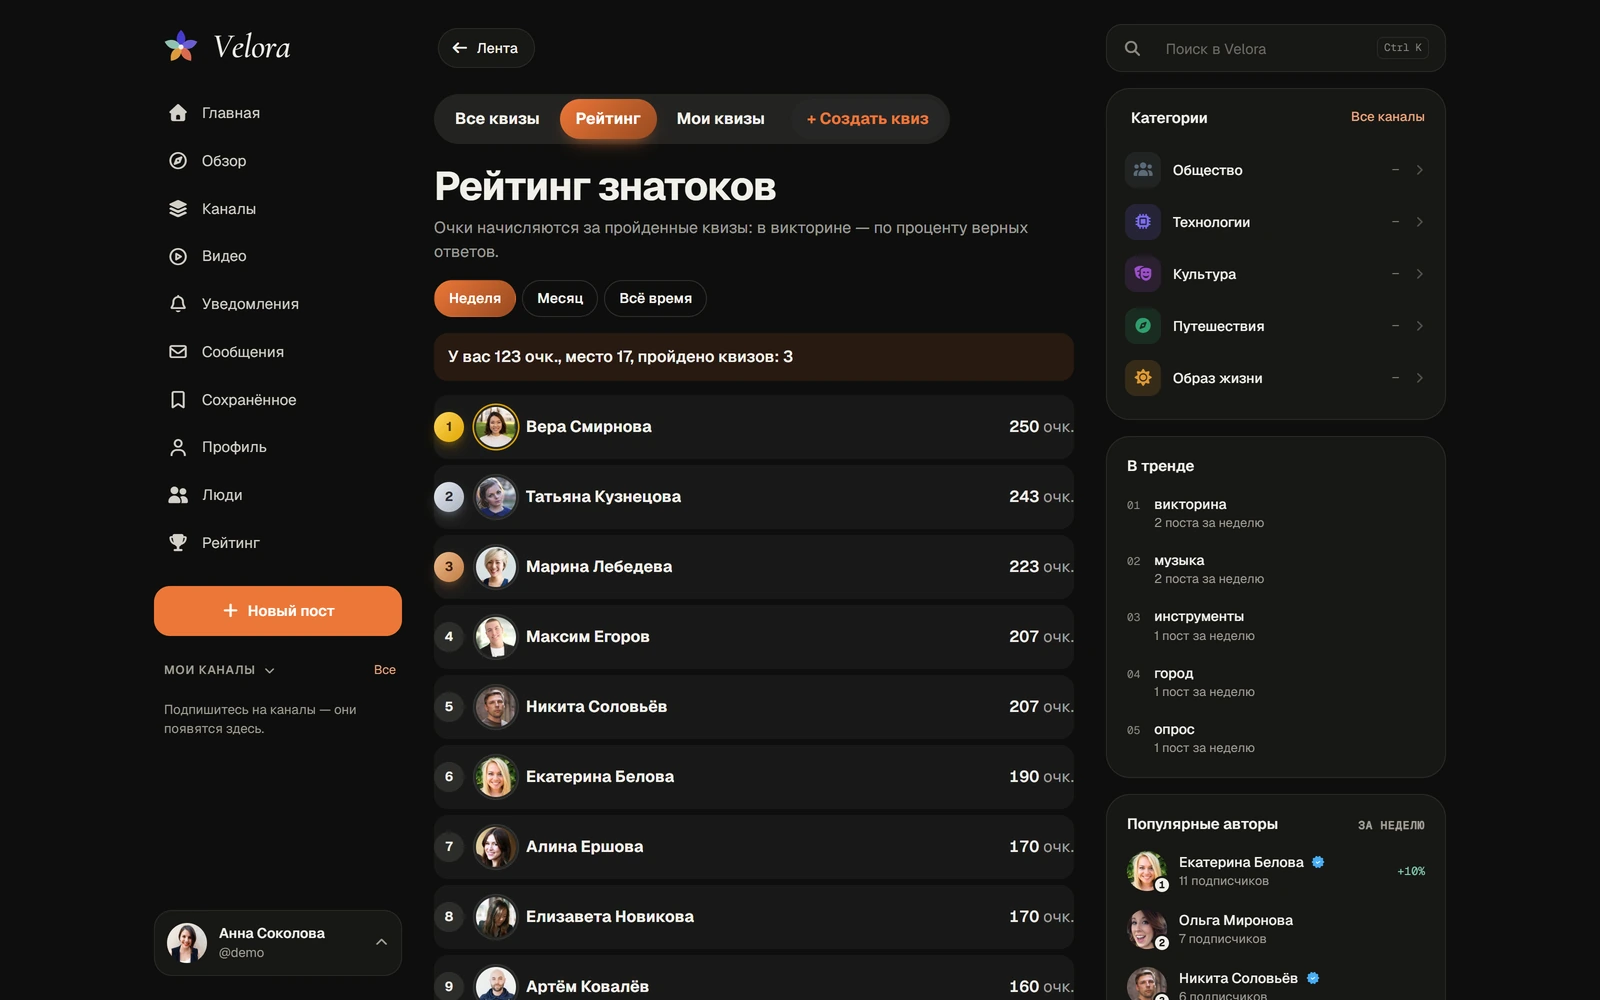
Task: Go back with the Лента button
Action: click(x=486, y=48)
